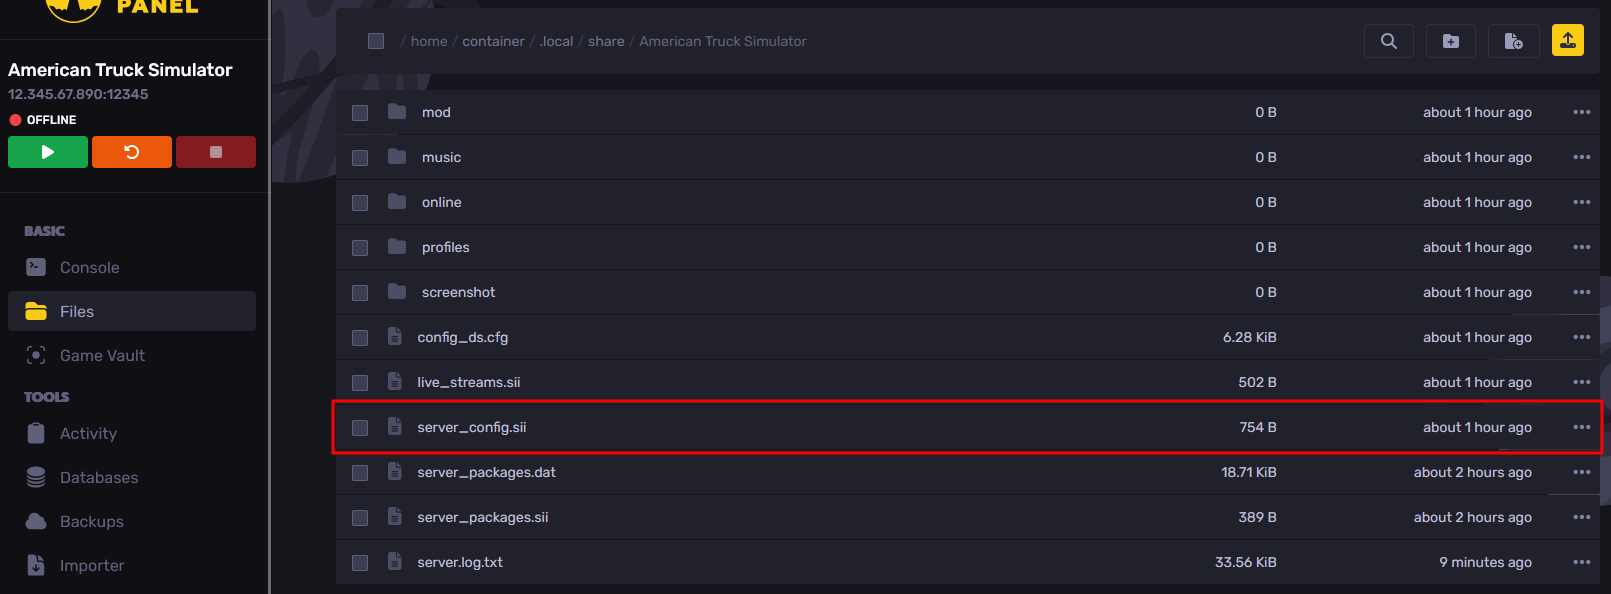The image size is (1611, 594).
Task: Open Backups from the sidebar
Action: tap(91, 522)
